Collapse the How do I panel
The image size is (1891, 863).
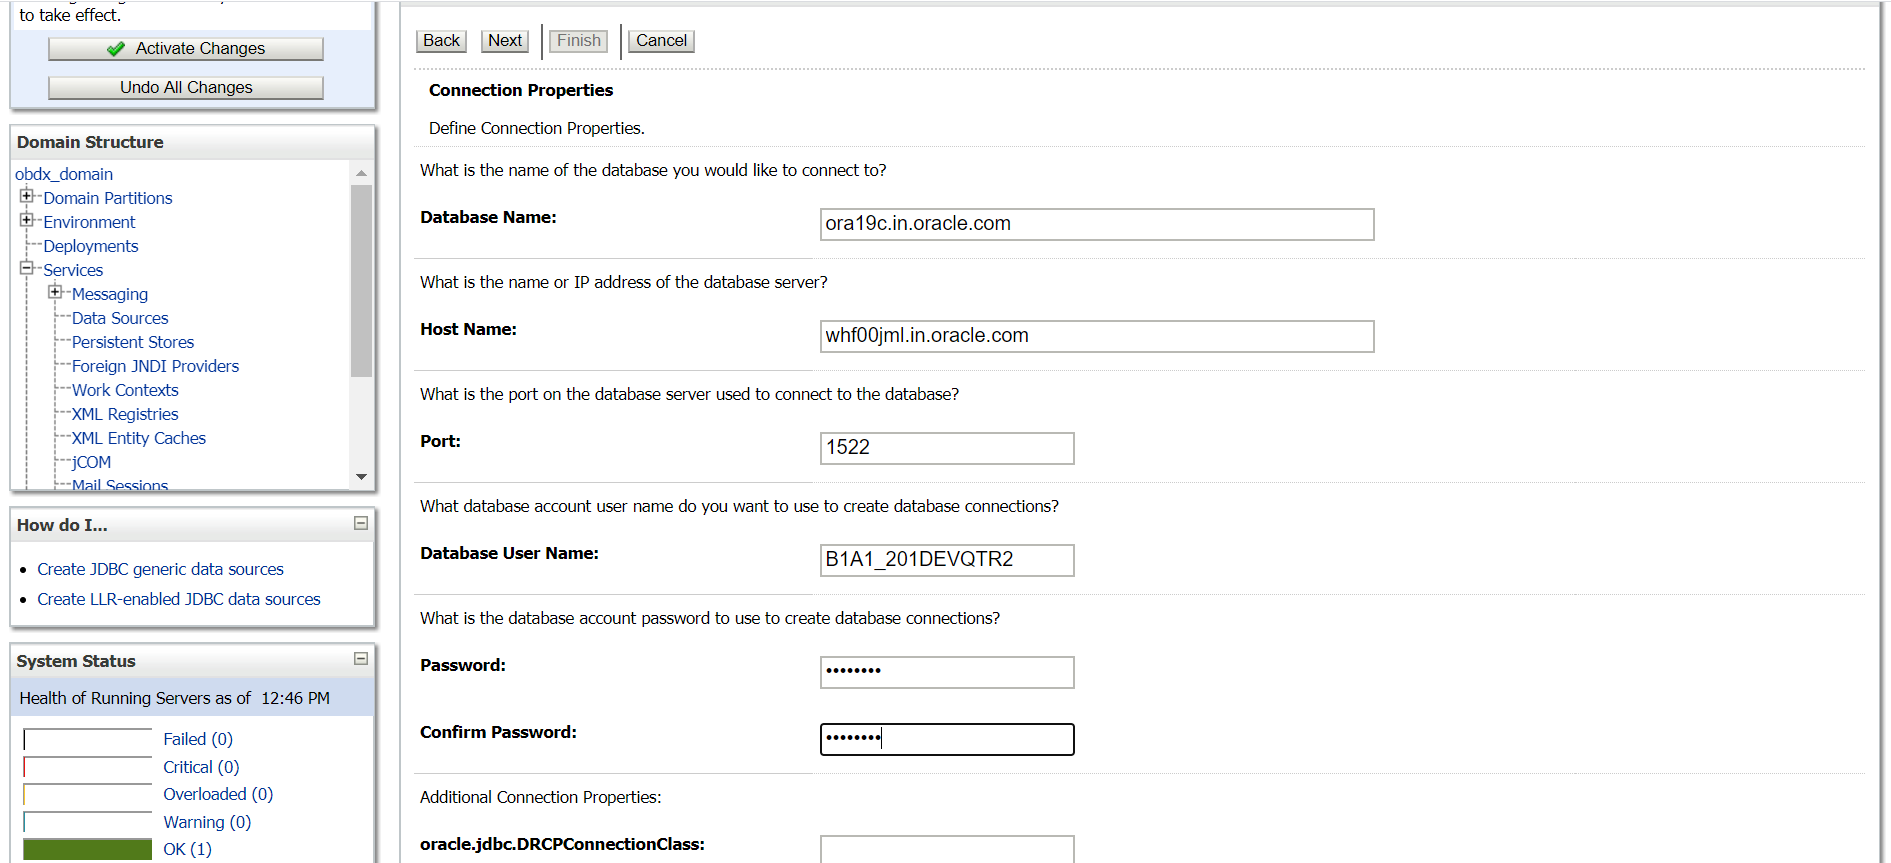[x=361, y=523]
